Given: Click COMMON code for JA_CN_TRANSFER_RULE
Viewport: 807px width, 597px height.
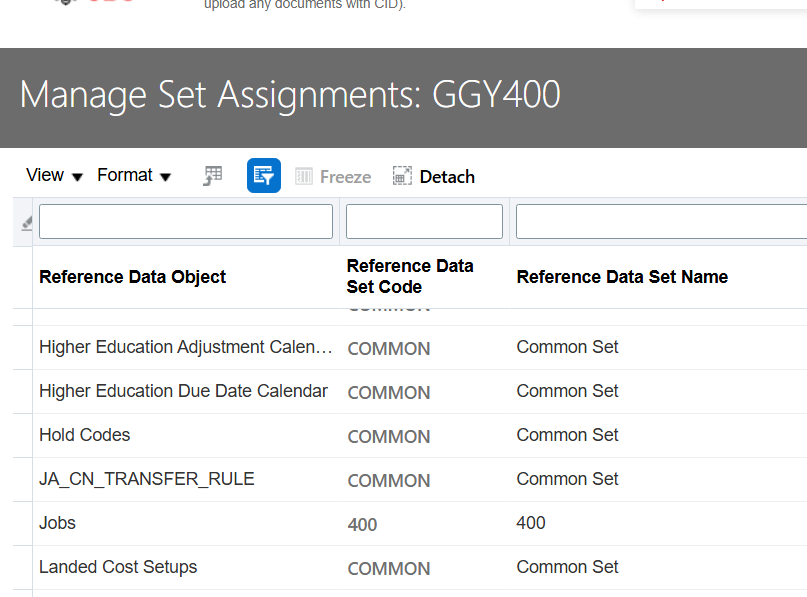Looking at the screenshot, I should coord(389,481).
